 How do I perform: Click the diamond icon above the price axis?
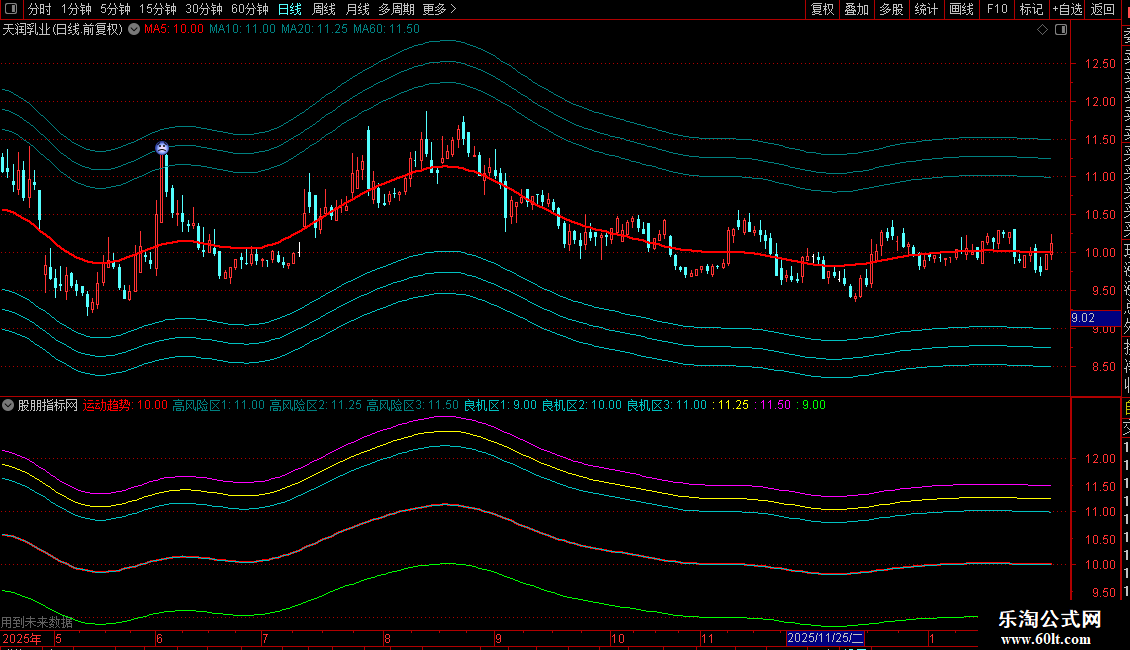[x=1042, y=30]
